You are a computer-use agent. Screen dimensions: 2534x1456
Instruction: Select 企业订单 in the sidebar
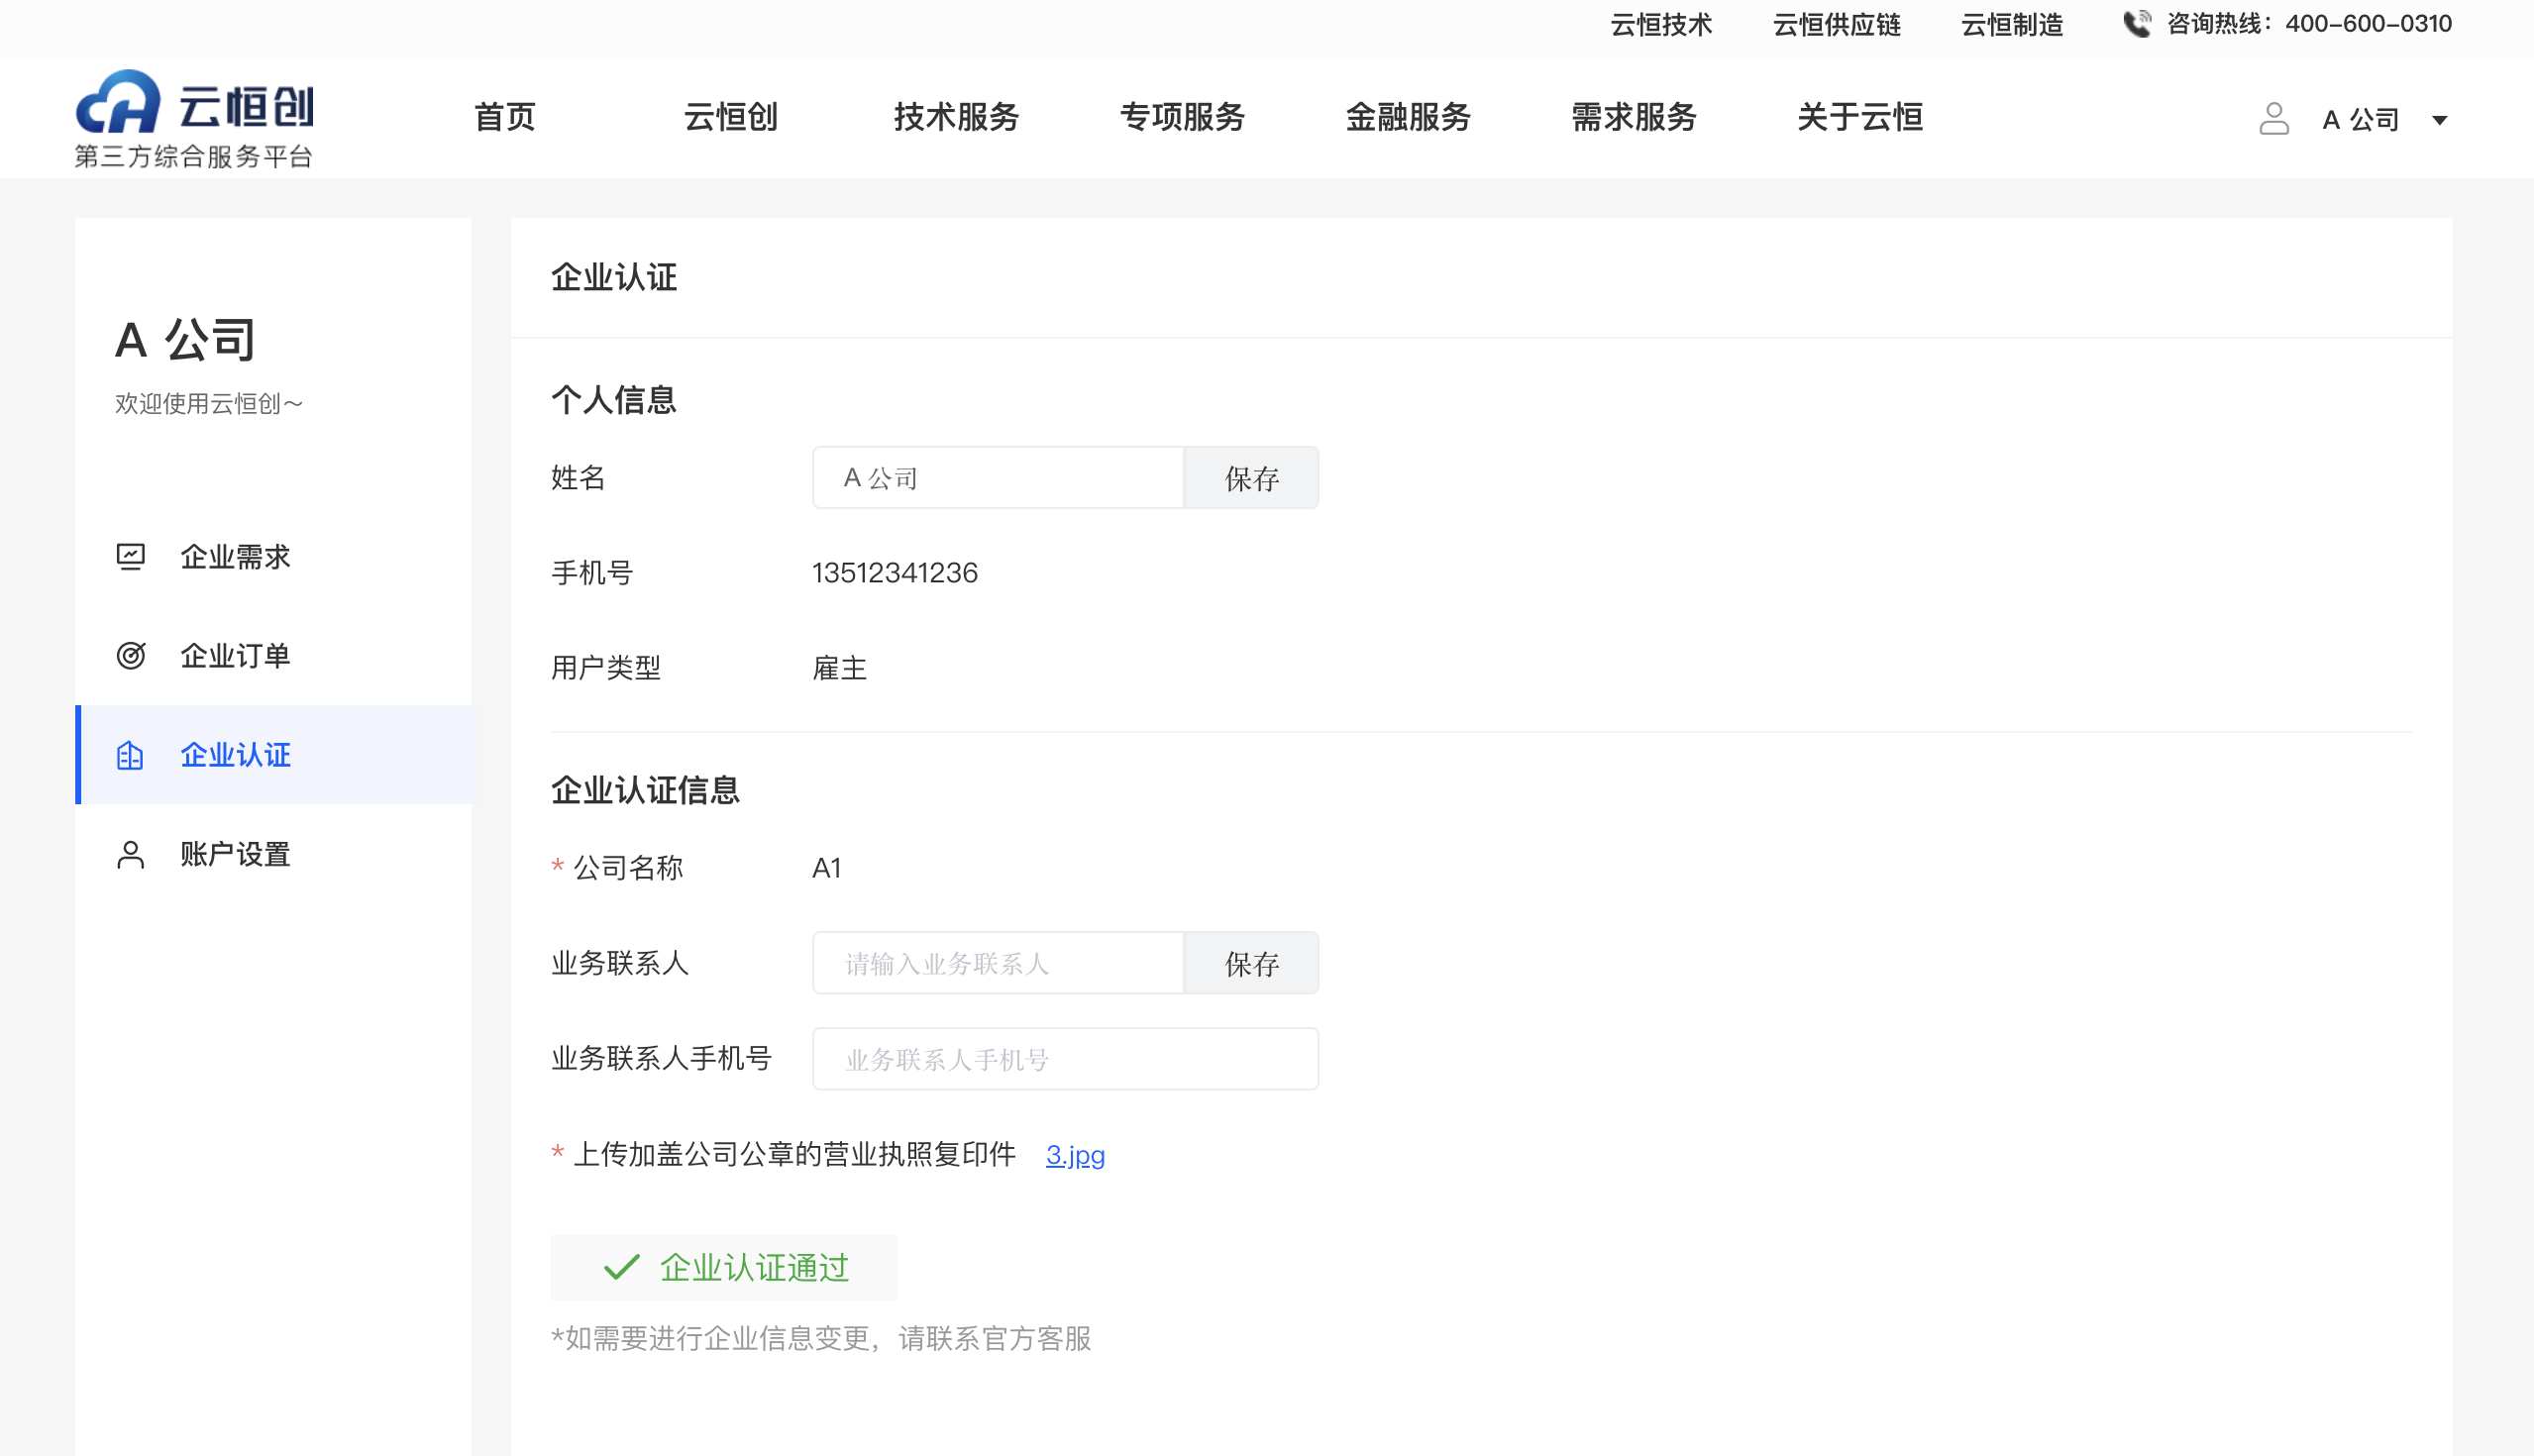coord(273,656)
